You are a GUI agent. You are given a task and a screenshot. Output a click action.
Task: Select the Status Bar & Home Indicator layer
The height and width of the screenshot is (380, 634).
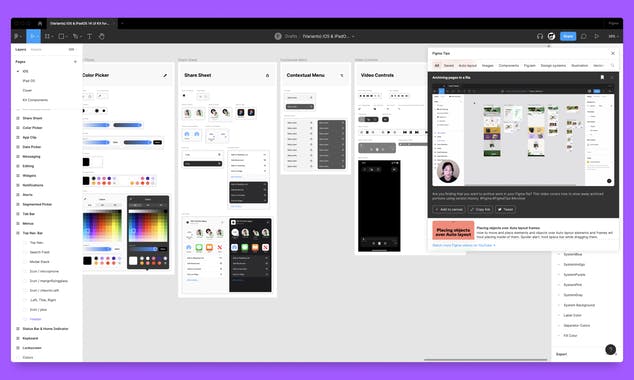coord(45,329)
